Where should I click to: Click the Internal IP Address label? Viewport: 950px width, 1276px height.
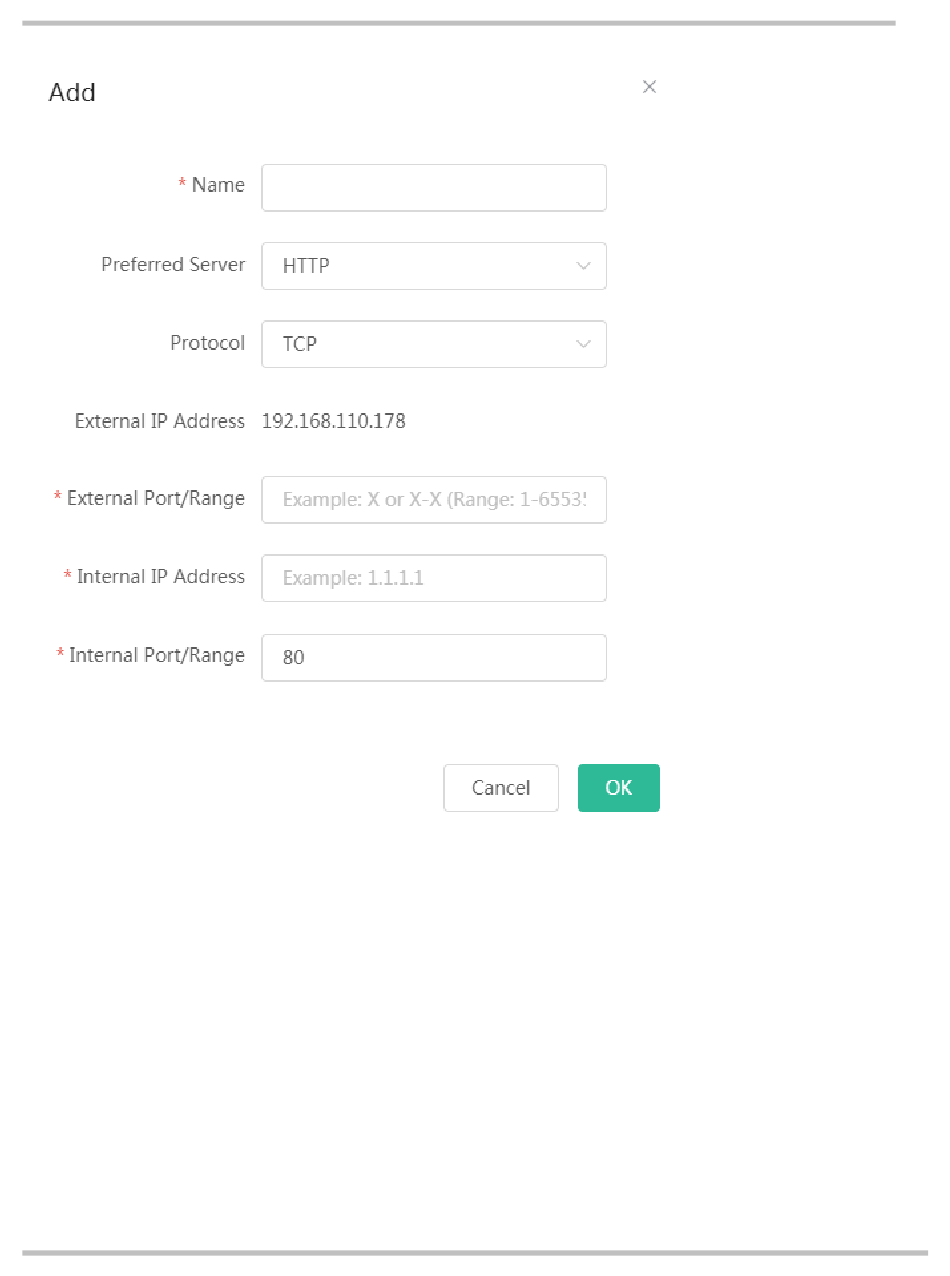pyautogui.click(x=161, y=576)
